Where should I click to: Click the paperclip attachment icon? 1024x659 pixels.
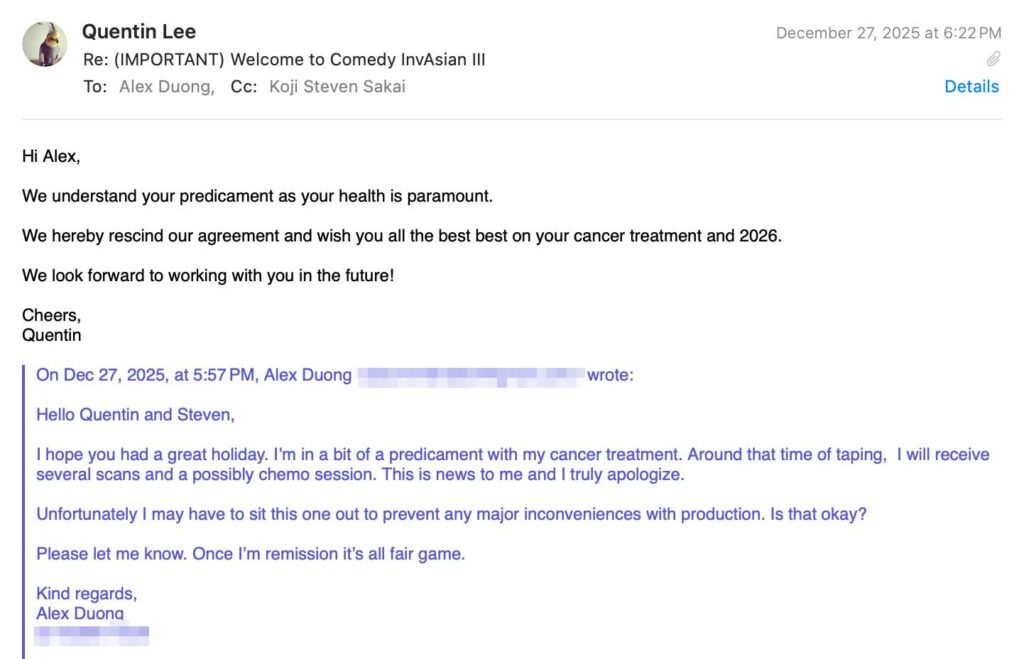tap(993, 59)
